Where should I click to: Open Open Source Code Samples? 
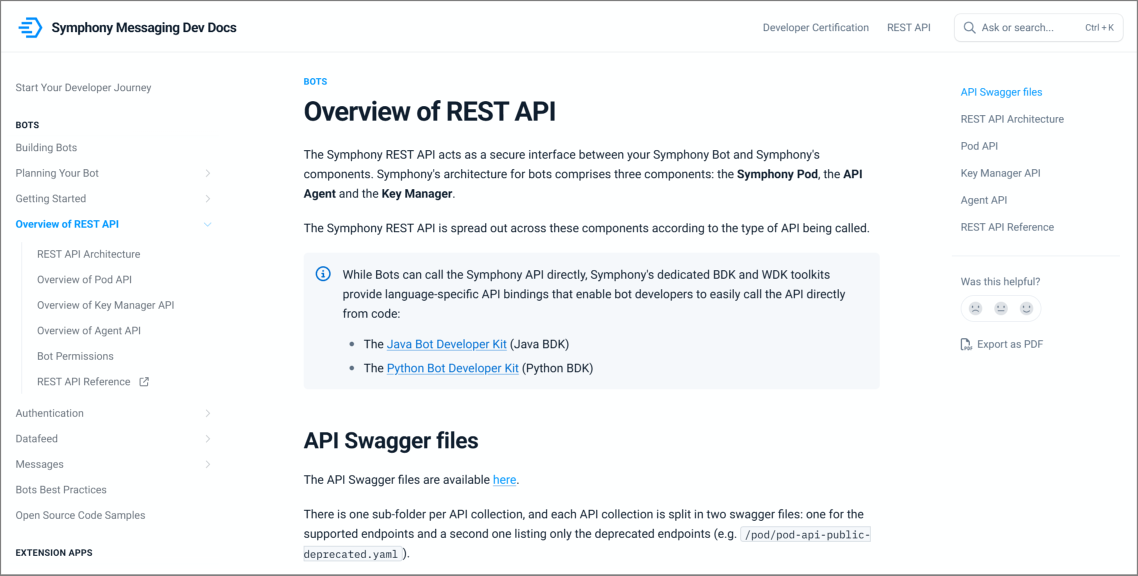click(x=81, y=515)
